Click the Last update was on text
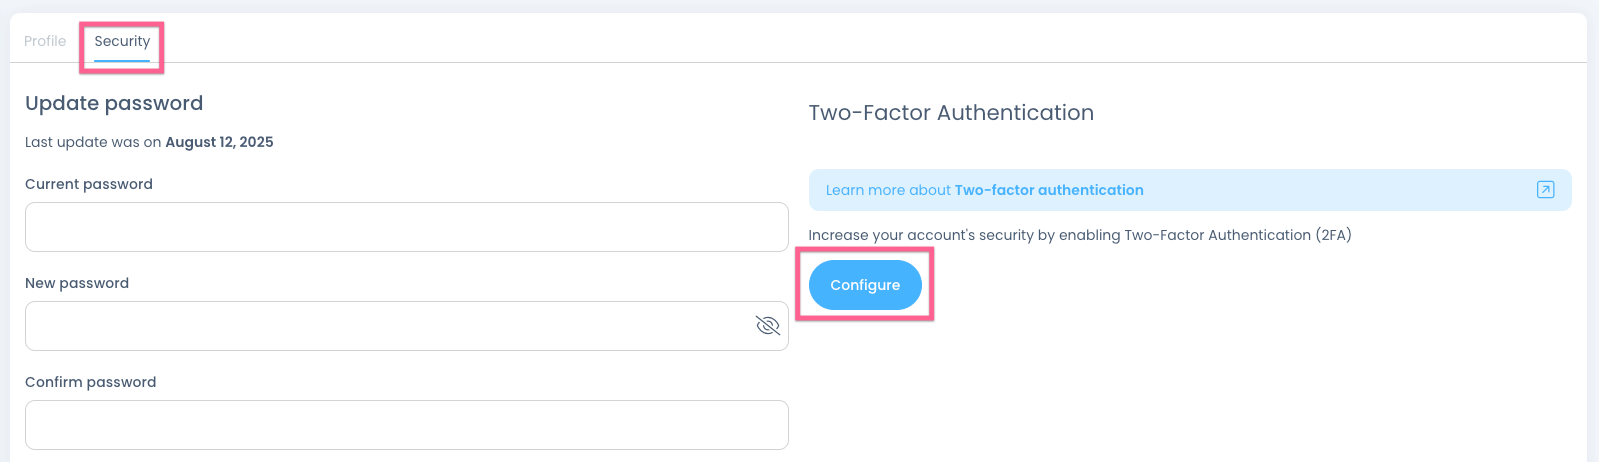 pyautogui.click(x=93, y=142)
